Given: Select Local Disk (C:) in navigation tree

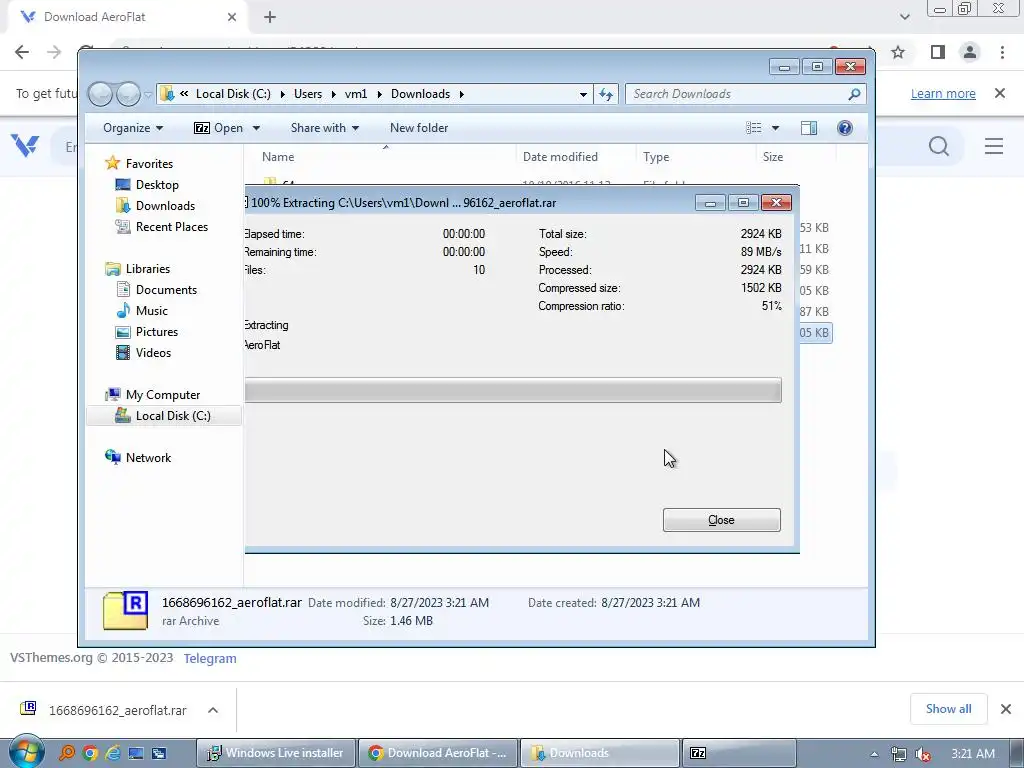Looking at the screenshot, I should coord(172,415).
